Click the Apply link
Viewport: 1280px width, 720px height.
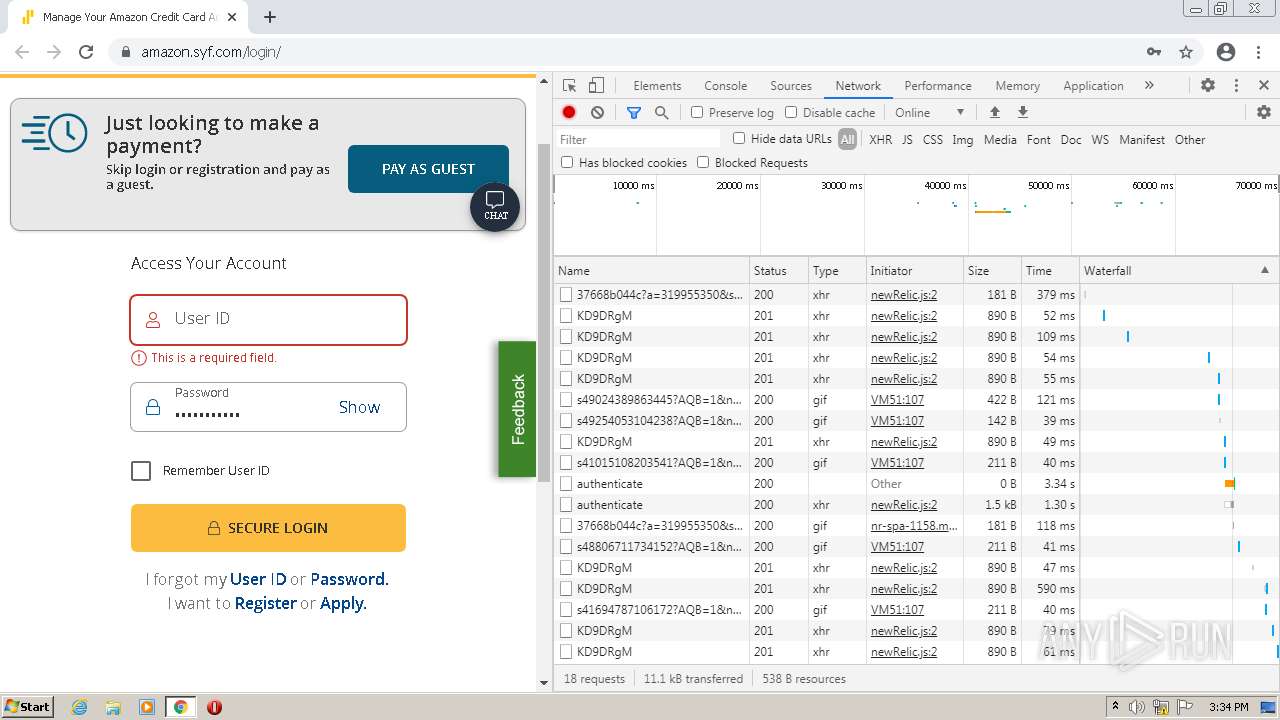coord(343,603)
